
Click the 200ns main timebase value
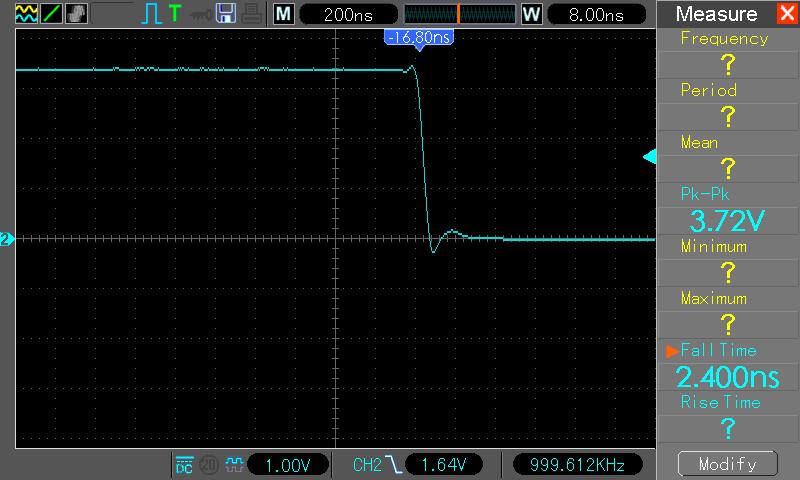point(348,14)
